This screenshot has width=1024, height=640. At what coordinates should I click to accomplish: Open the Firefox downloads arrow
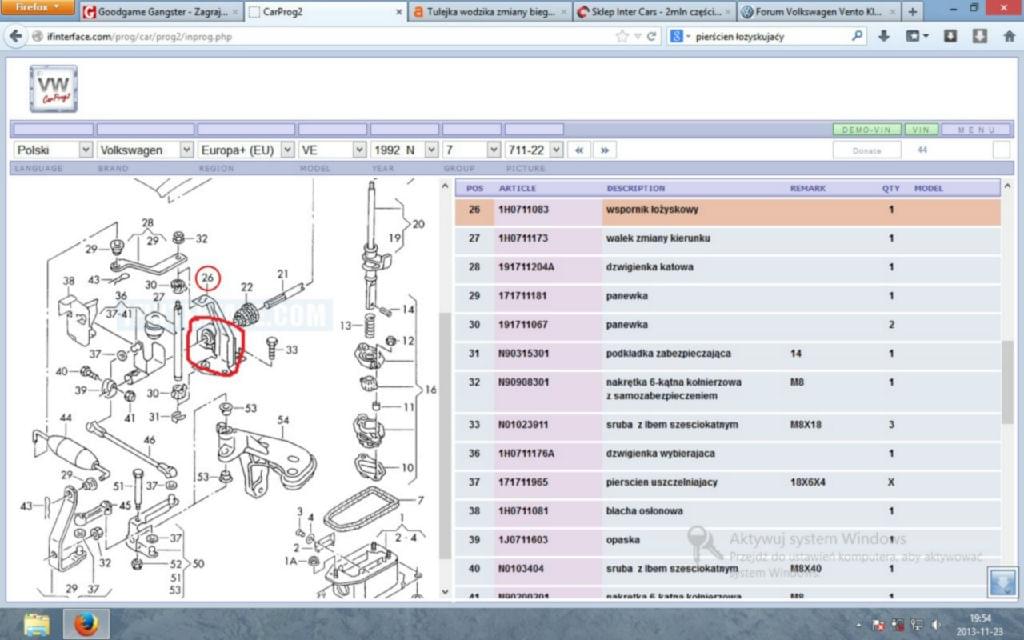click(x=884, y=37)
